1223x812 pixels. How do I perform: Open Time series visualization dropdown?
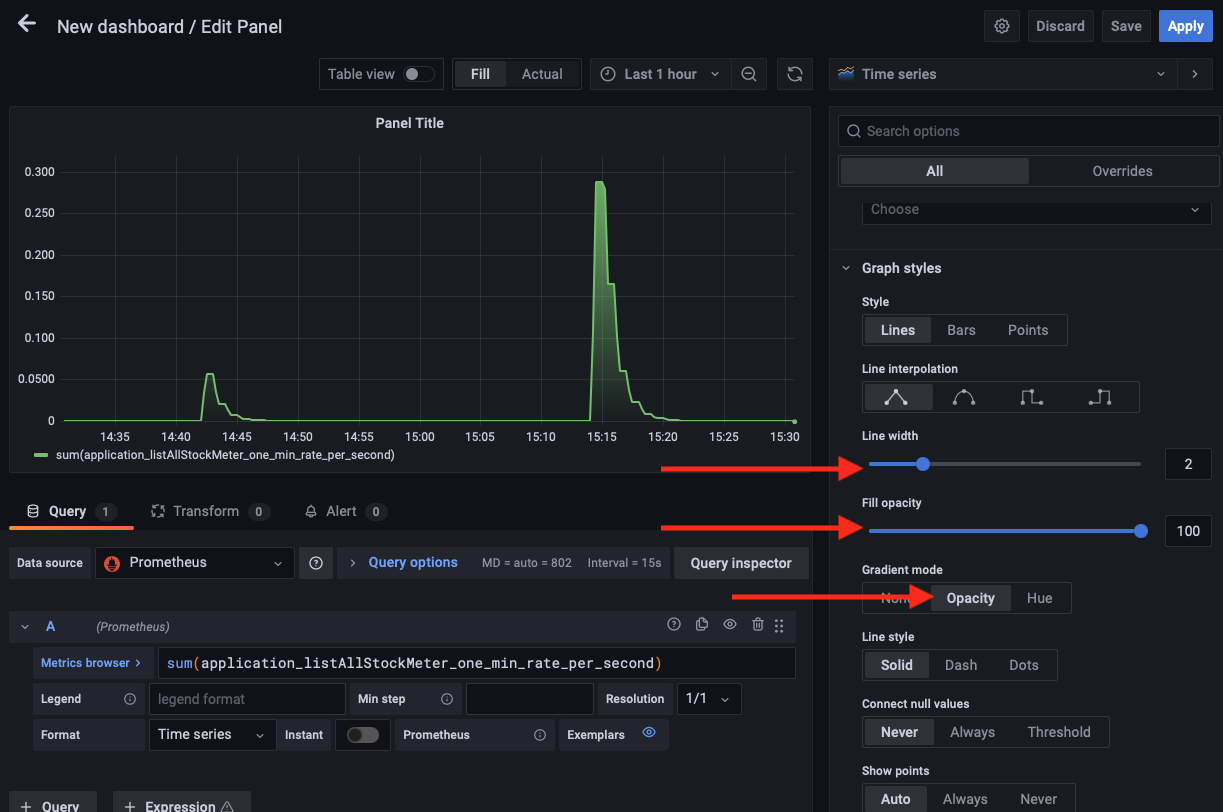pyautogui.click(x=1003, y=74)
